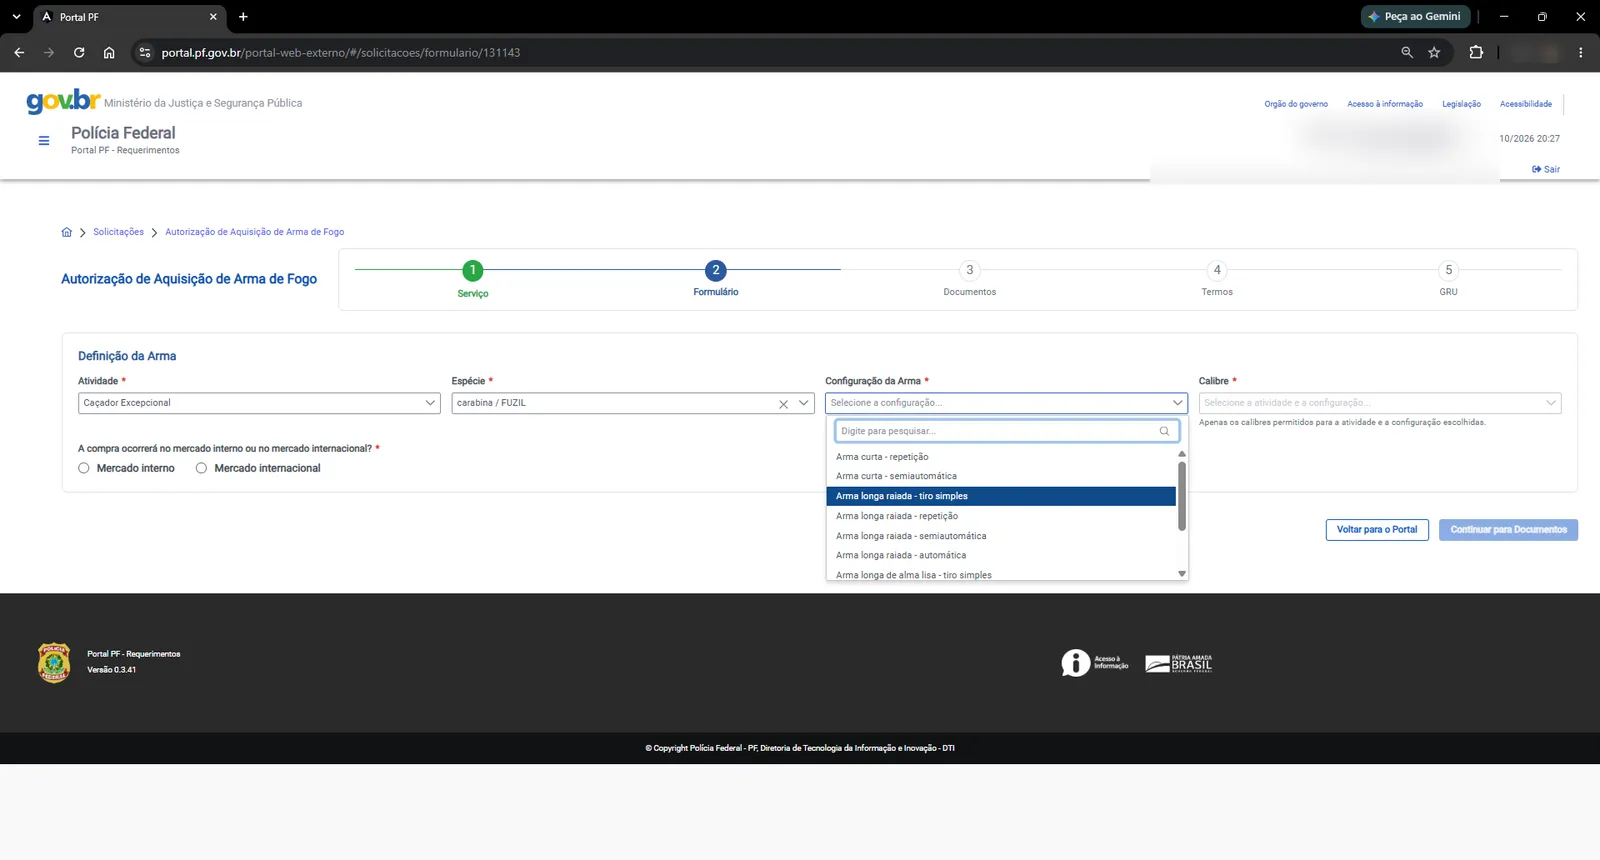Click the Polícia Federal badge in the footer
This screenshot has height=860, width=1600.
click(54, 663)
